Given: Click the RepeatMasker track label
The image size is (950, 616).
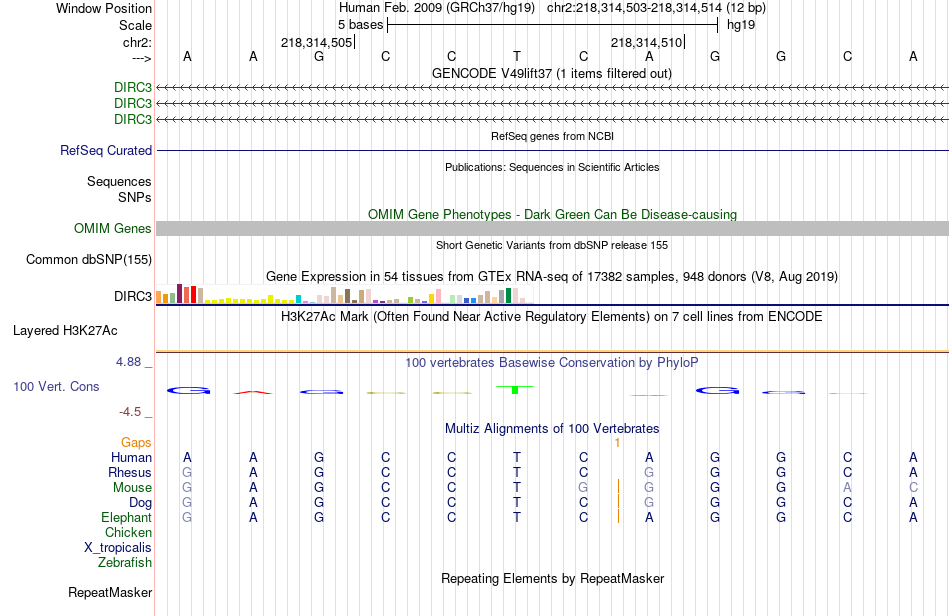Looking at the screenshot, I should point(110,592).
